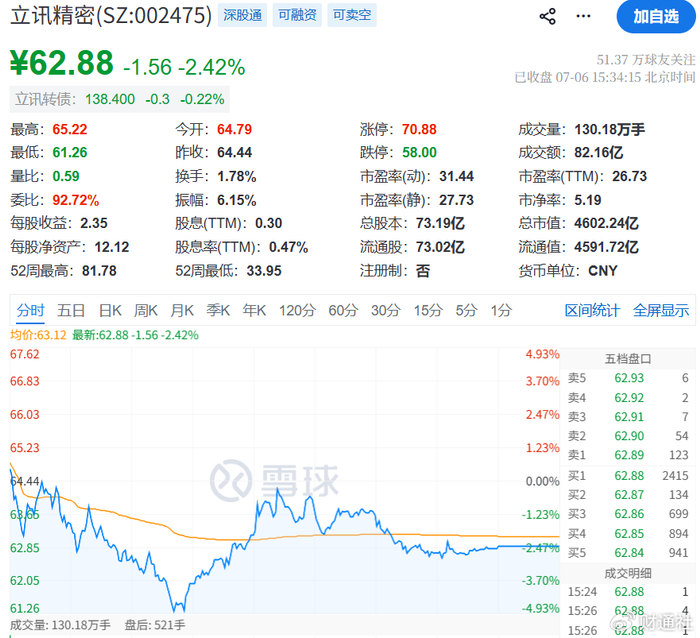Switch to the 五日 chart tab
This screenshot has height=638, width=700.
click(71, 310)
